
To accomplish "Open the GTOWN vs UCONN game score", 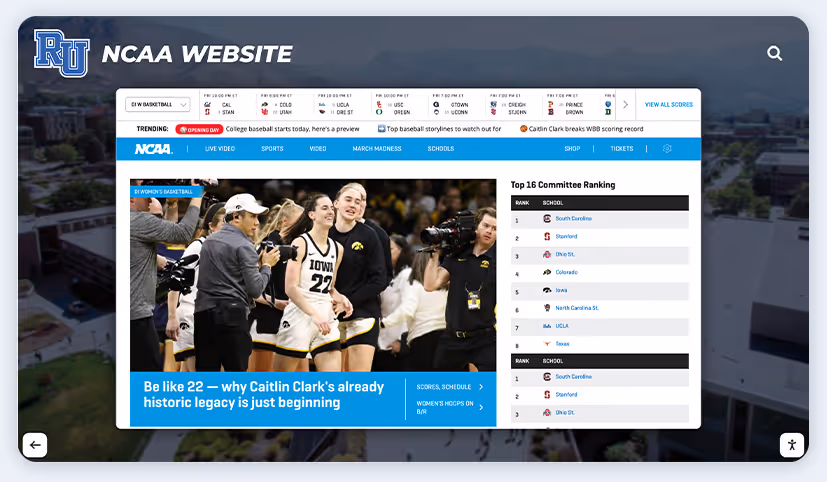I will tap(456, 105).
